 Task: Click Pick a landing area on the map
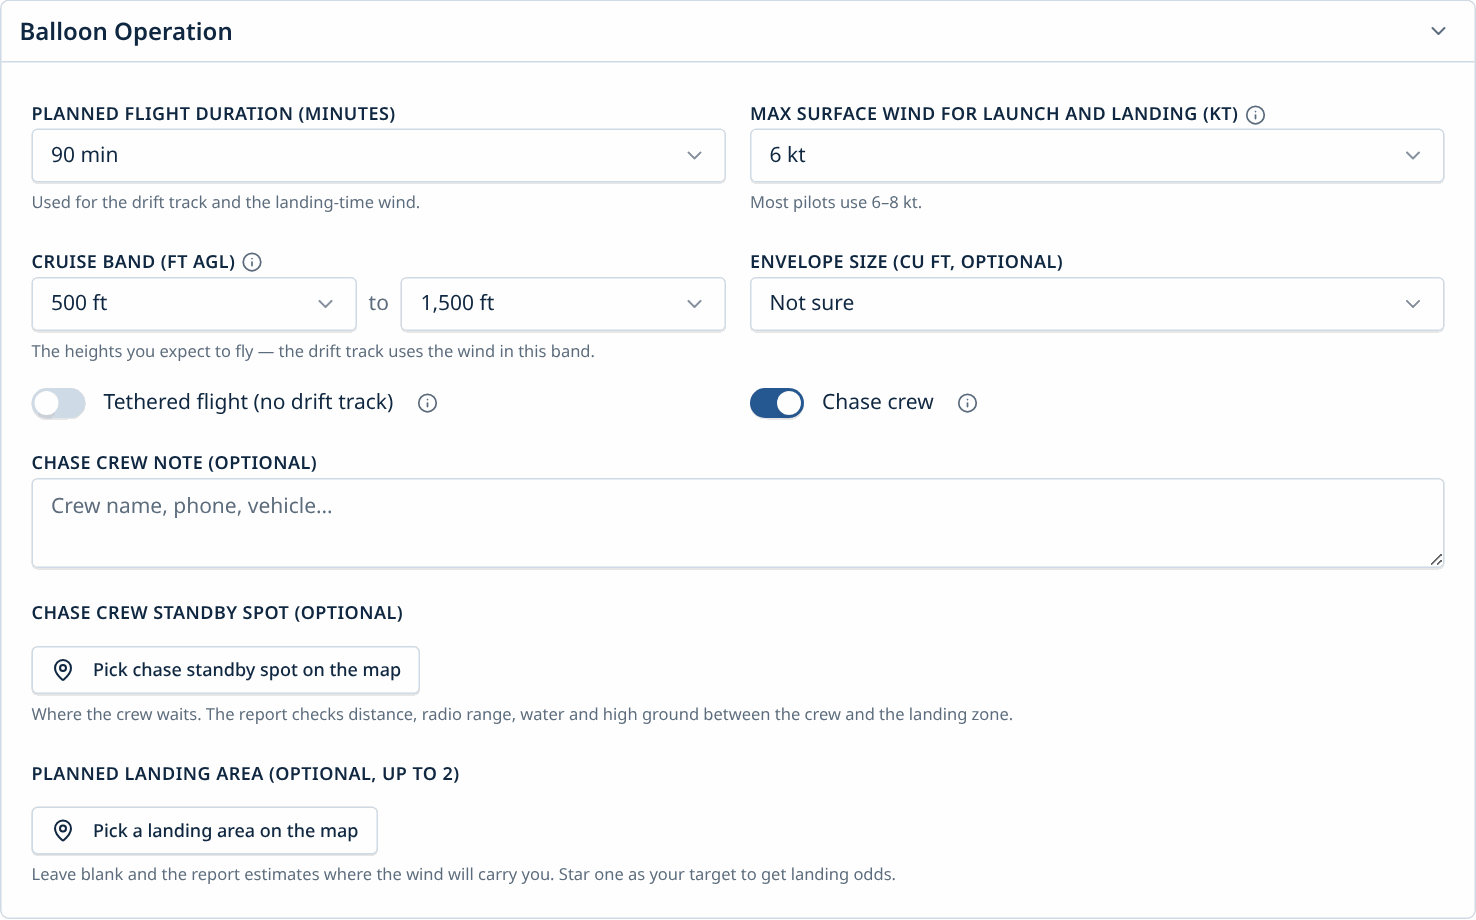pos(205,831)
